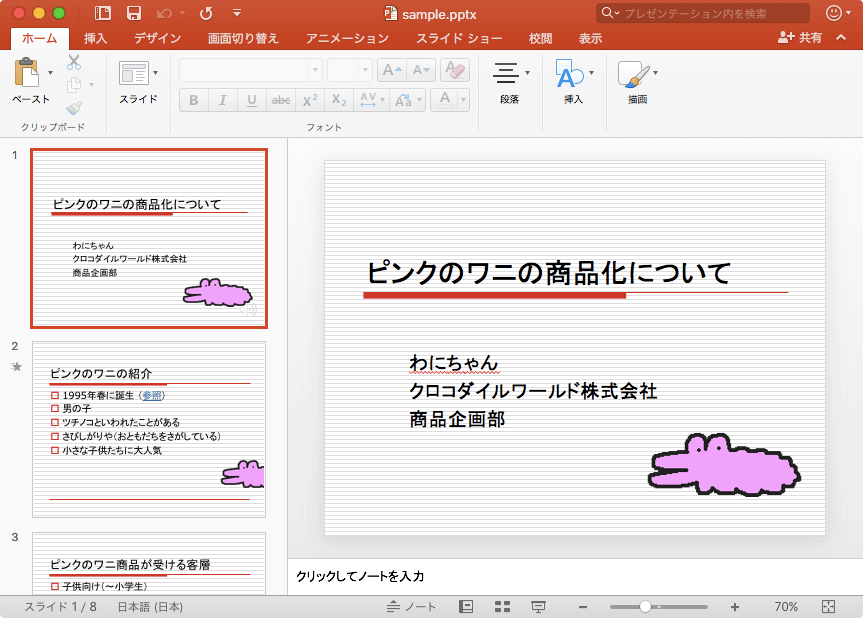Toggle the Notes pane in status bar
Image resolution: width=863 pixels, height=618 pixels.
click(x=412, y=607)
